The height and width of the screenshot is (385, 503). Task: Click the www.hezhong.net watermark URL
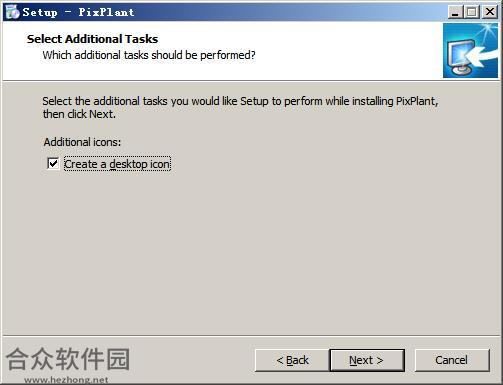click(66, 380)
